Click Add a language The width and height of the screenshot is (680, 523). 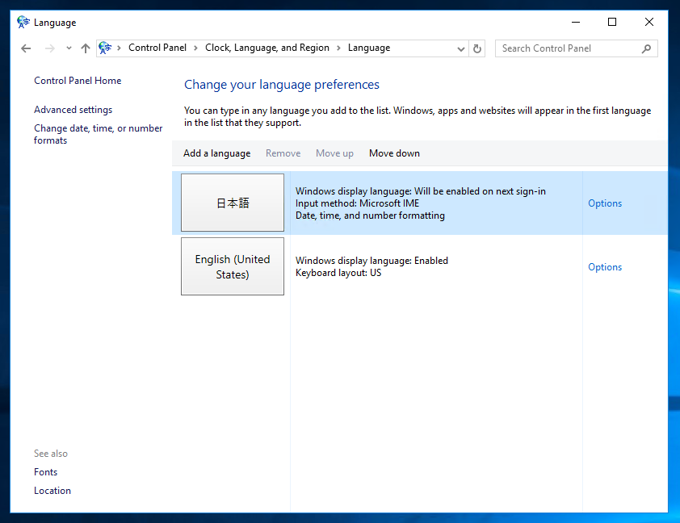point(217,154)
